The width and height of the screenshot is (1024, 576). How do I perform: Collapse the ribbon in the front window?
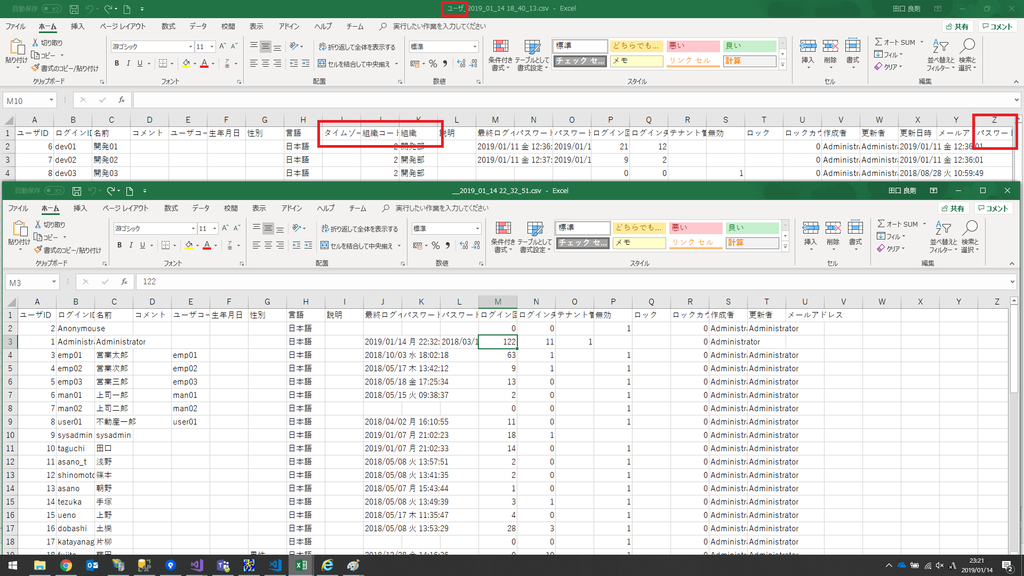(x=1012, y=263)
